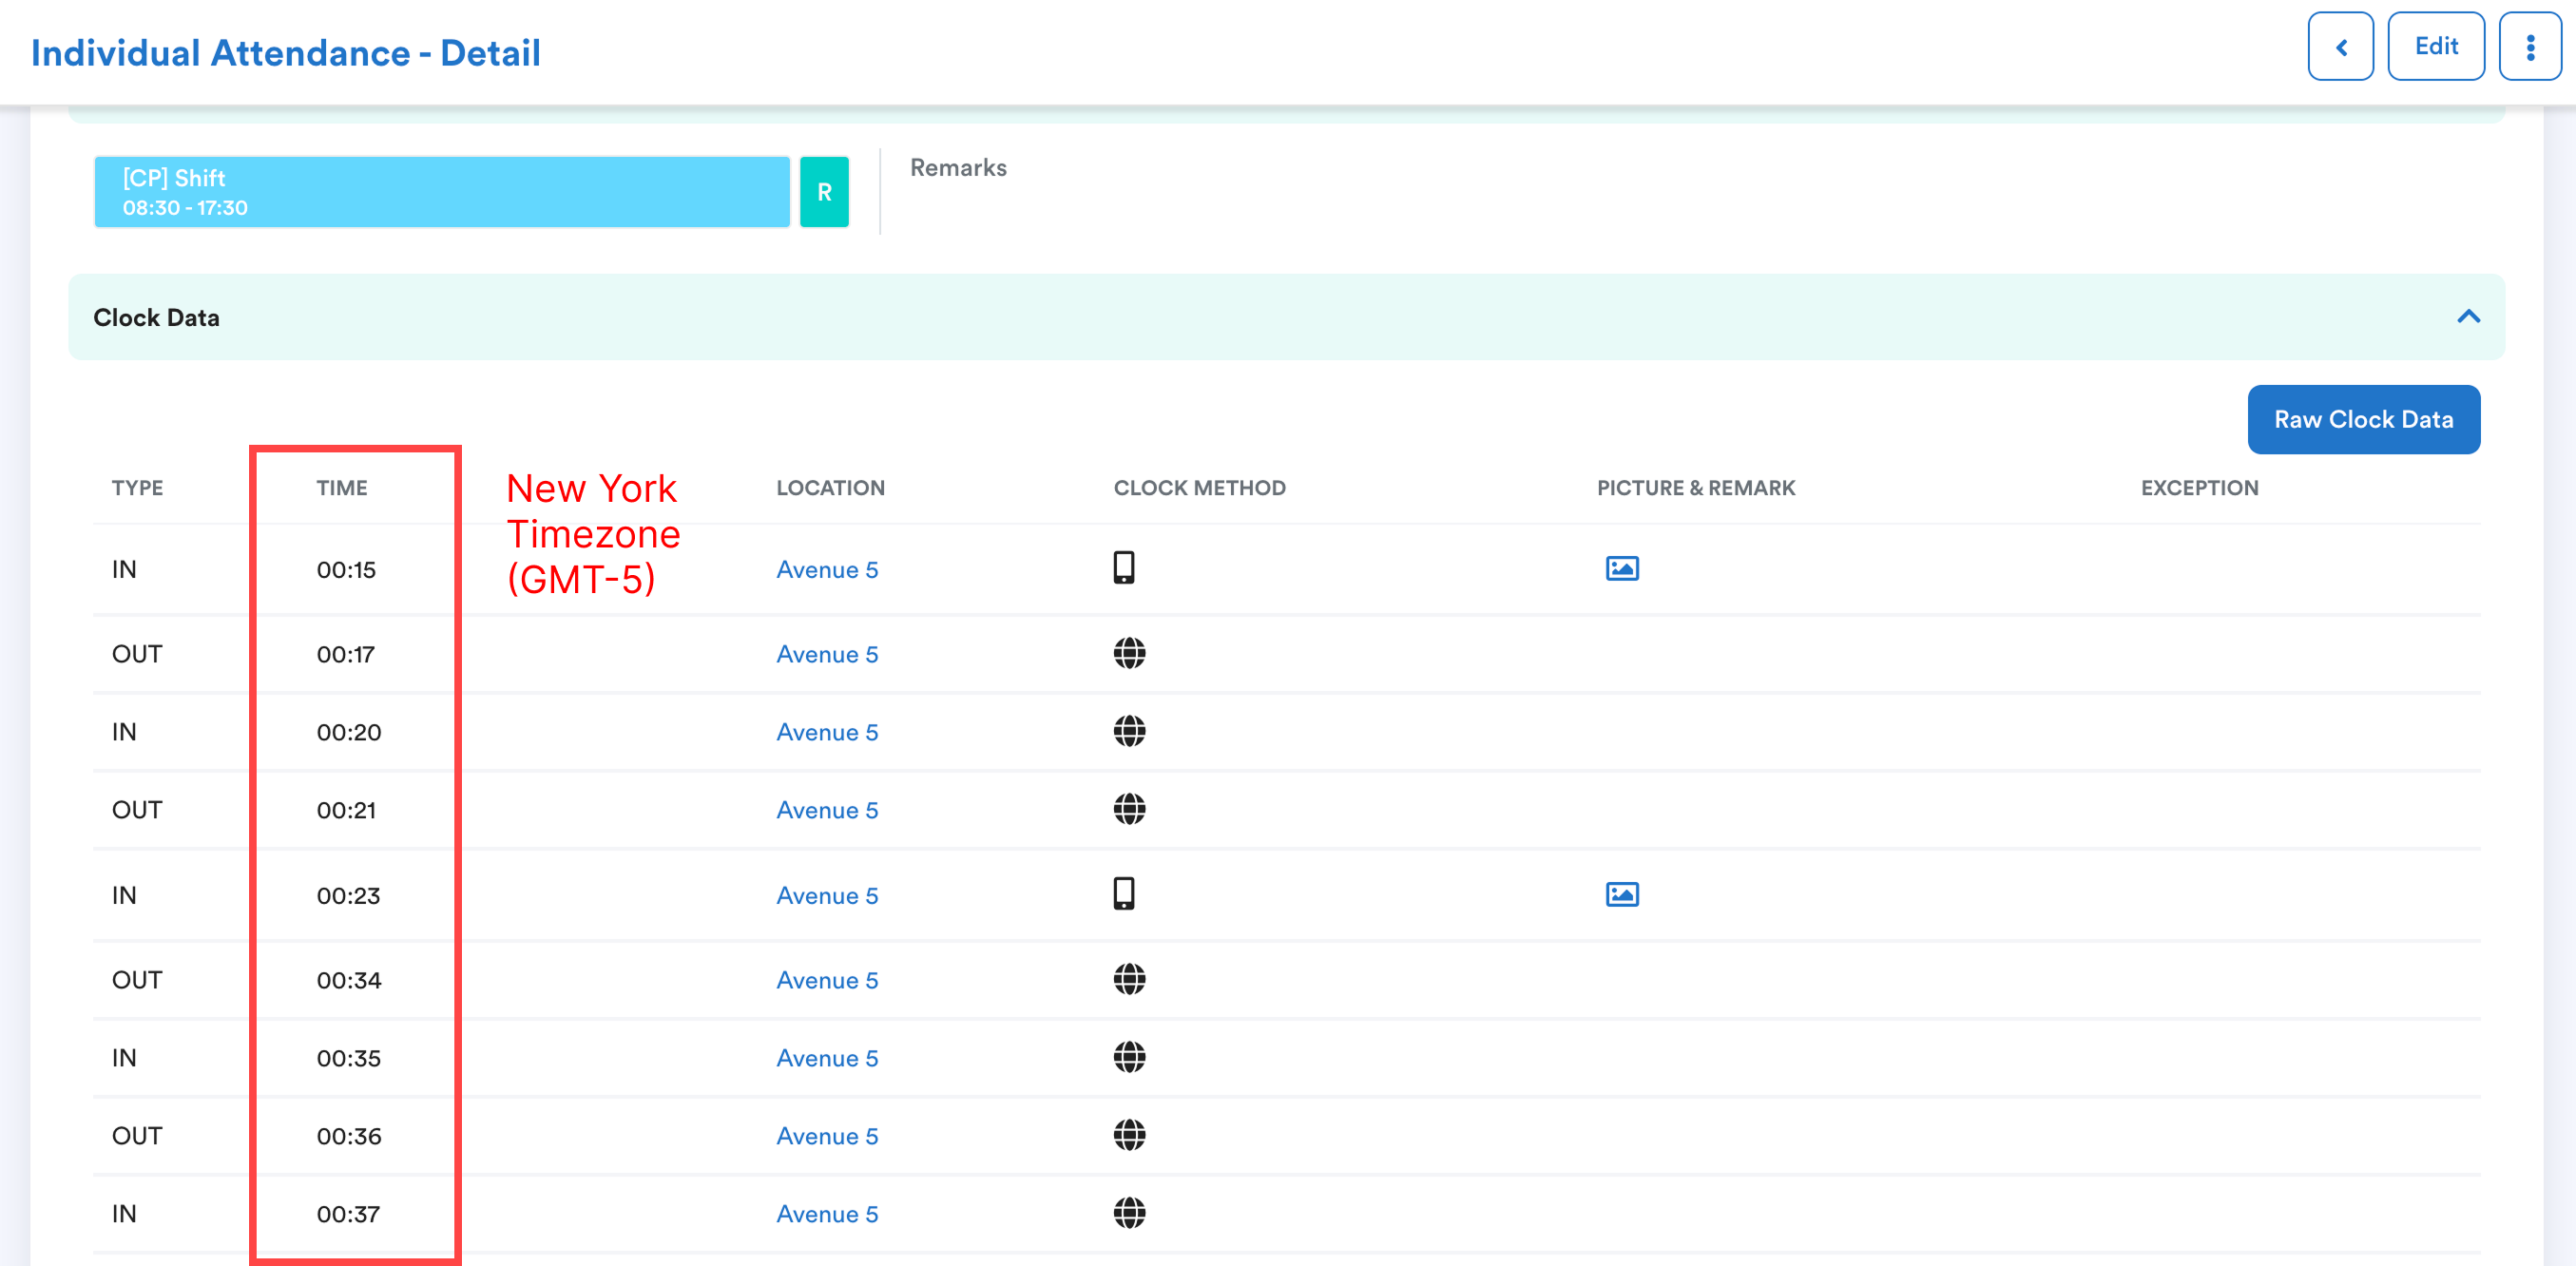Click the LOCATION column header
Image resolution: width=2576 pixels, height=1266 pixels.
click(830, 488)
